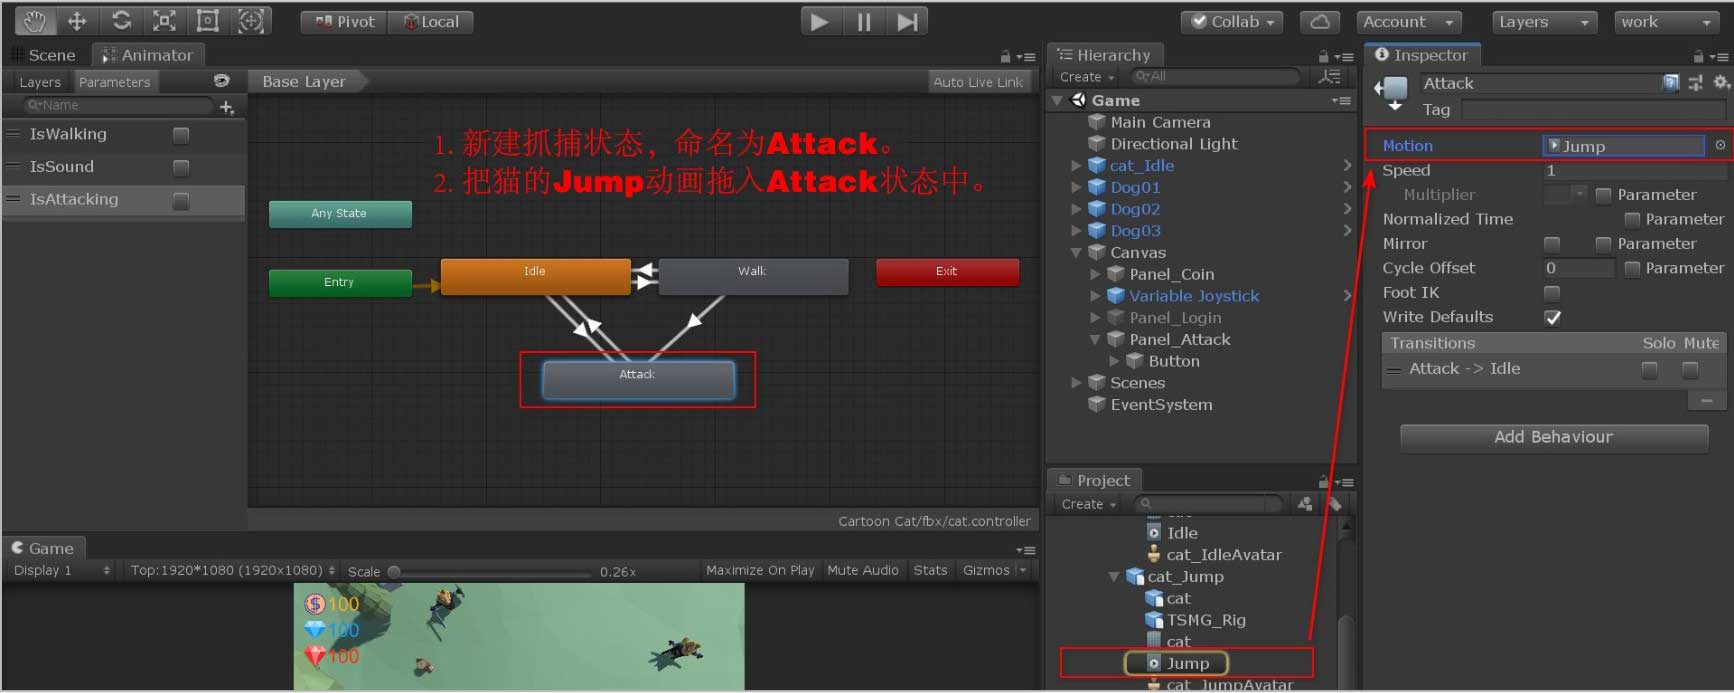Screen dimensions: 1734x693
Task: Open the work layout dropdown
Action: coord(1667,22)
